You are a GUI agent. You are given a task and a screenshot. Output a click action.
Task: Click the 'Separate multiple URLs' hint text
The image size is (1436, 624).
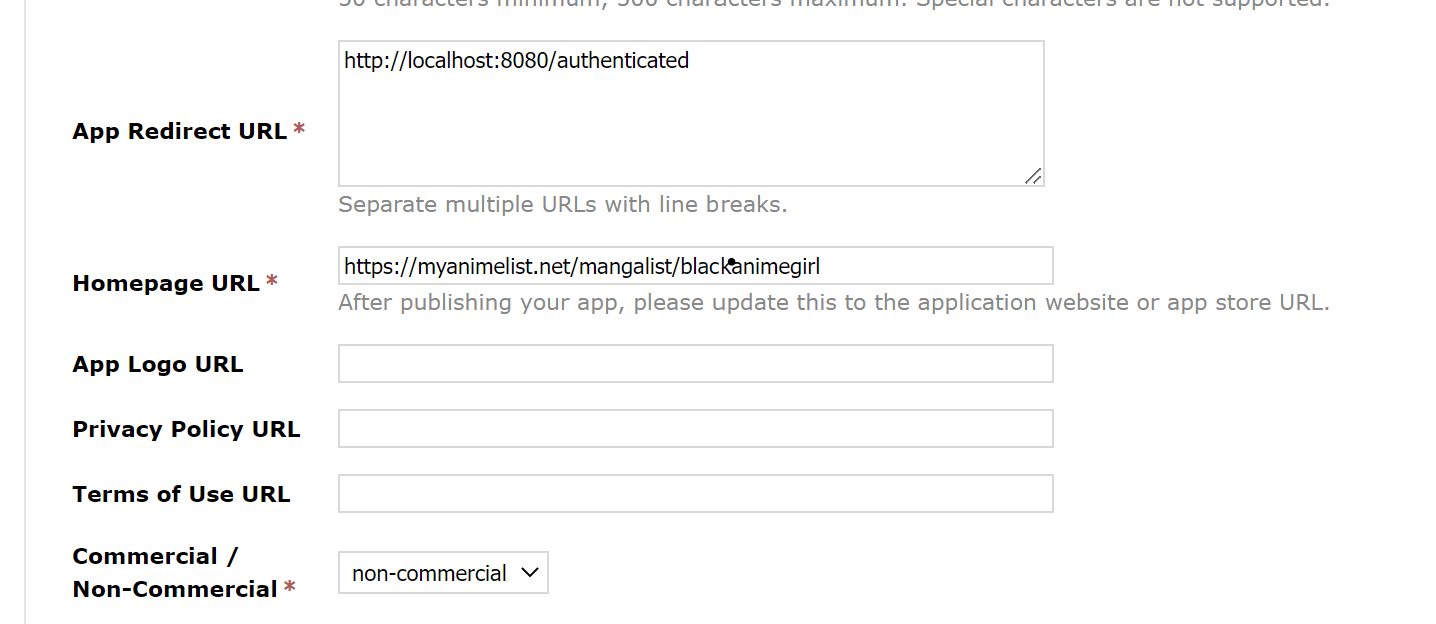(563, 205)
